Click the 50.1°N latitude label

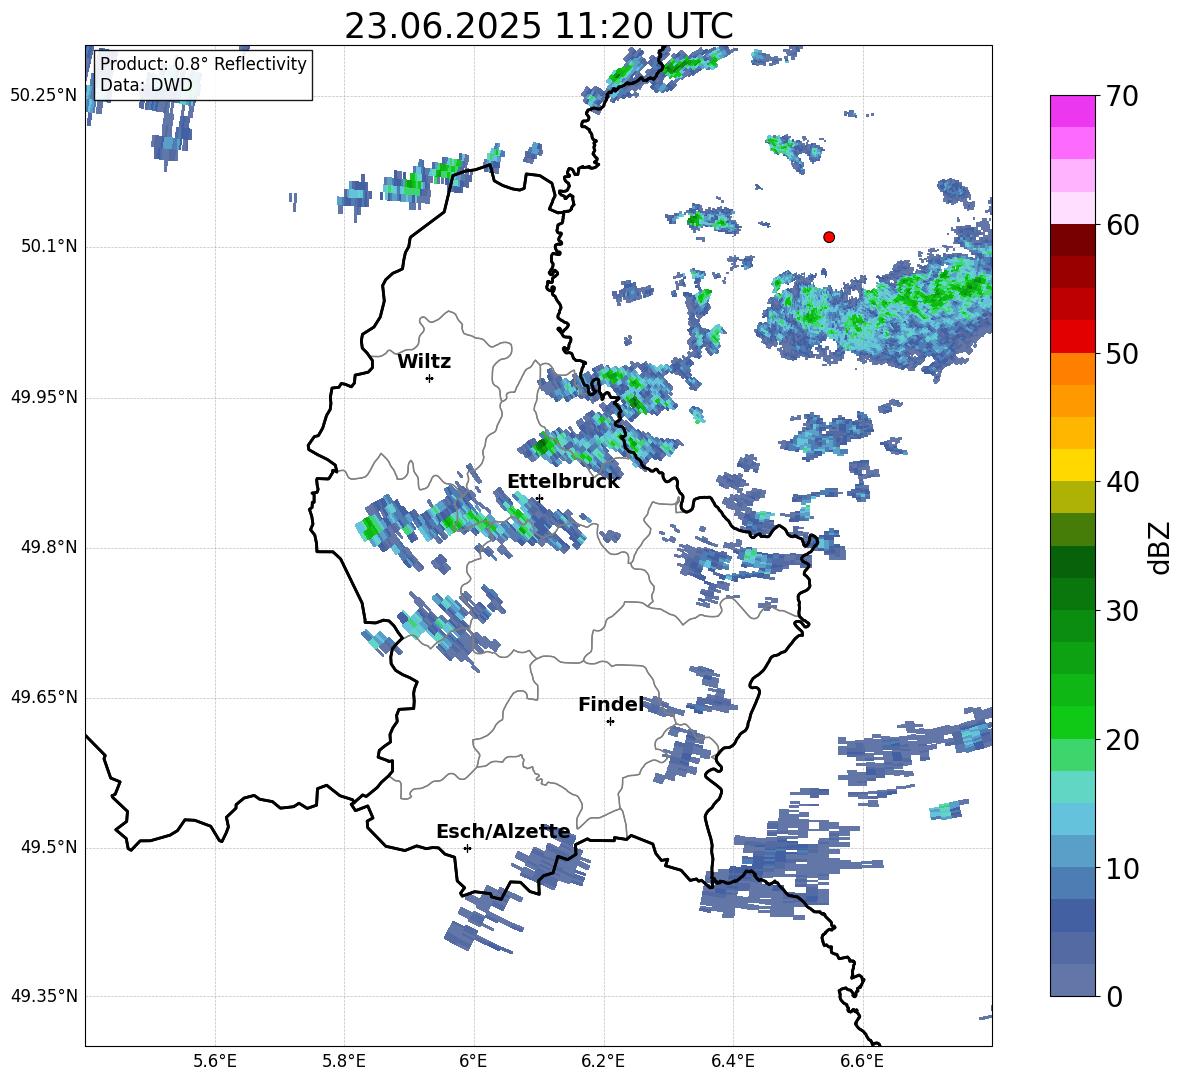pyautogui.click(x=49, y=247)
